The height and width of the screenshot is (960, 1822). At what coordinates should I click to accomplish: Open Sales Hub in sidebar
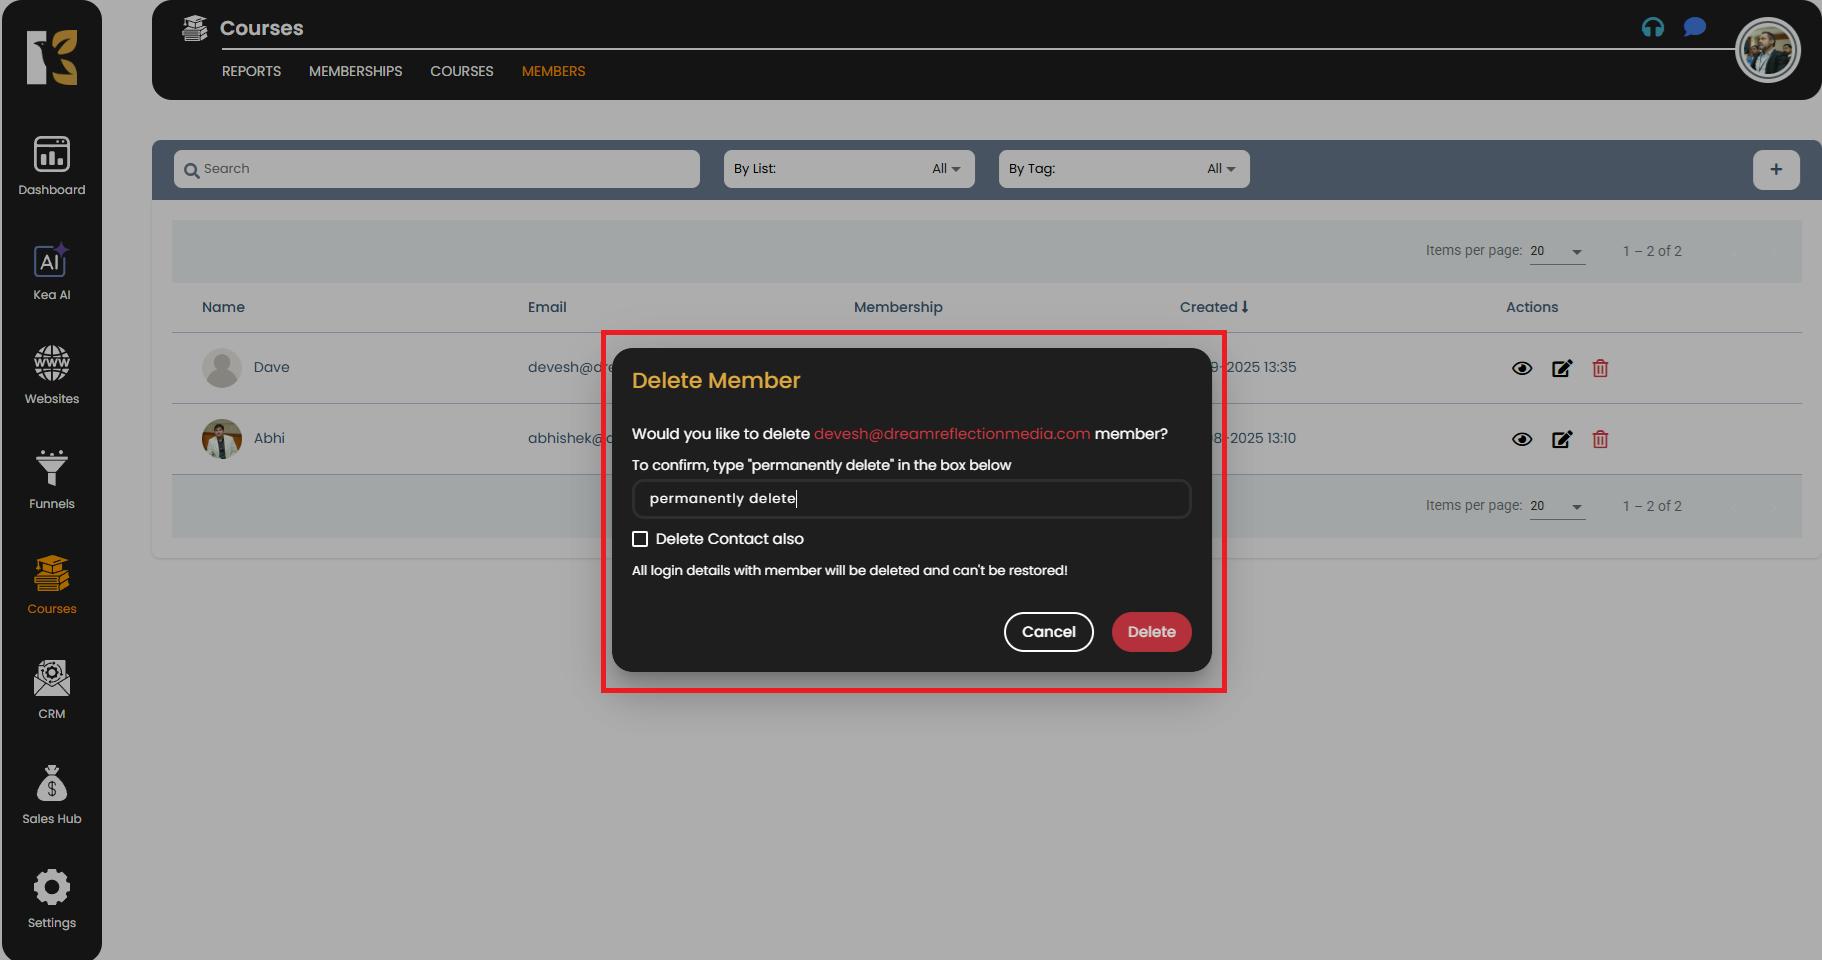[51, 795]
